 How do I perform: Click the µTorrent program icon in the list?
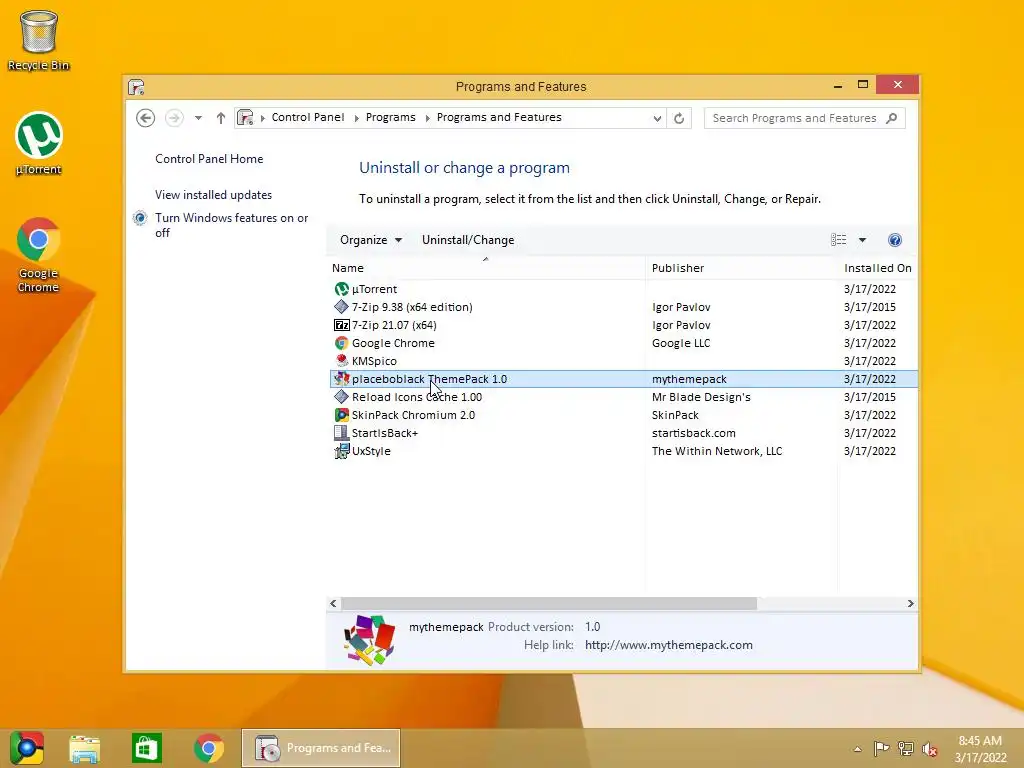(x=342, y=289)
